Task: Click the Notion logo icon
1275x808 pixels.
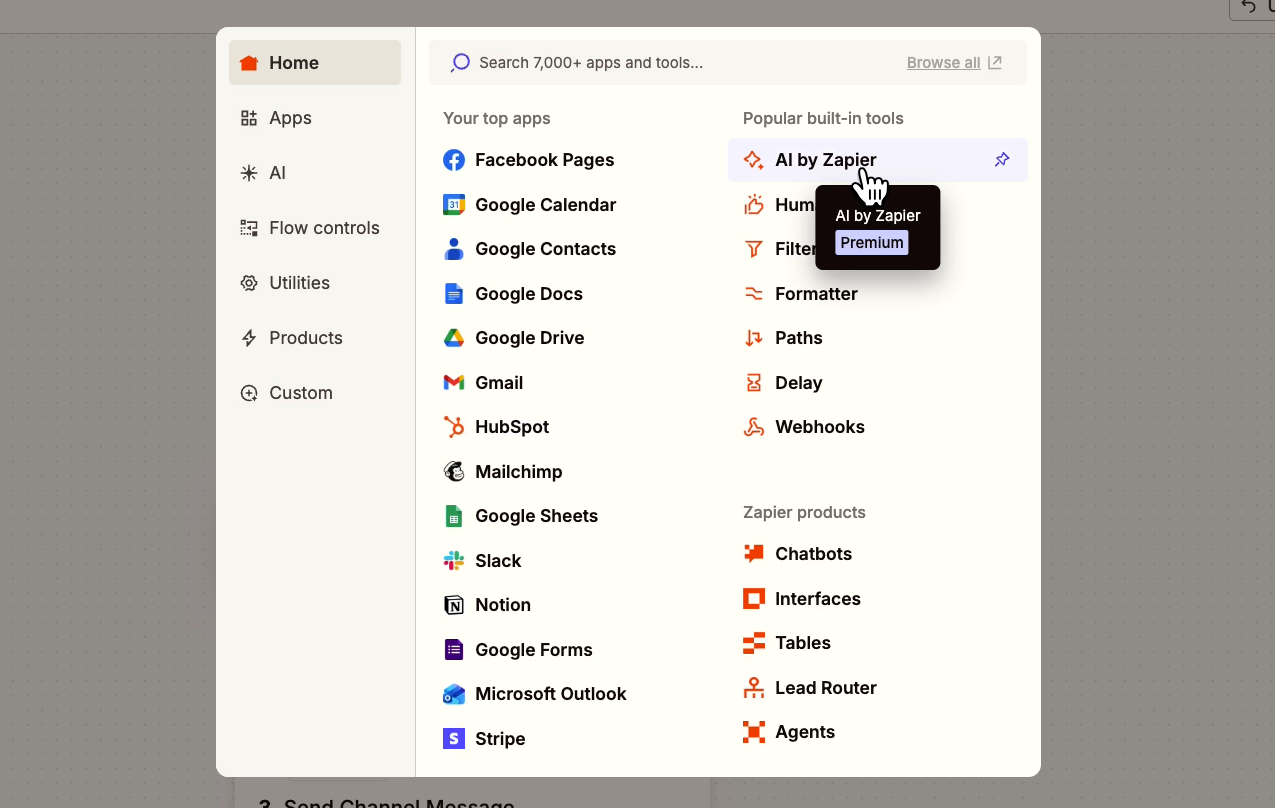Action: pyautogui.click(x=454, y=605)
